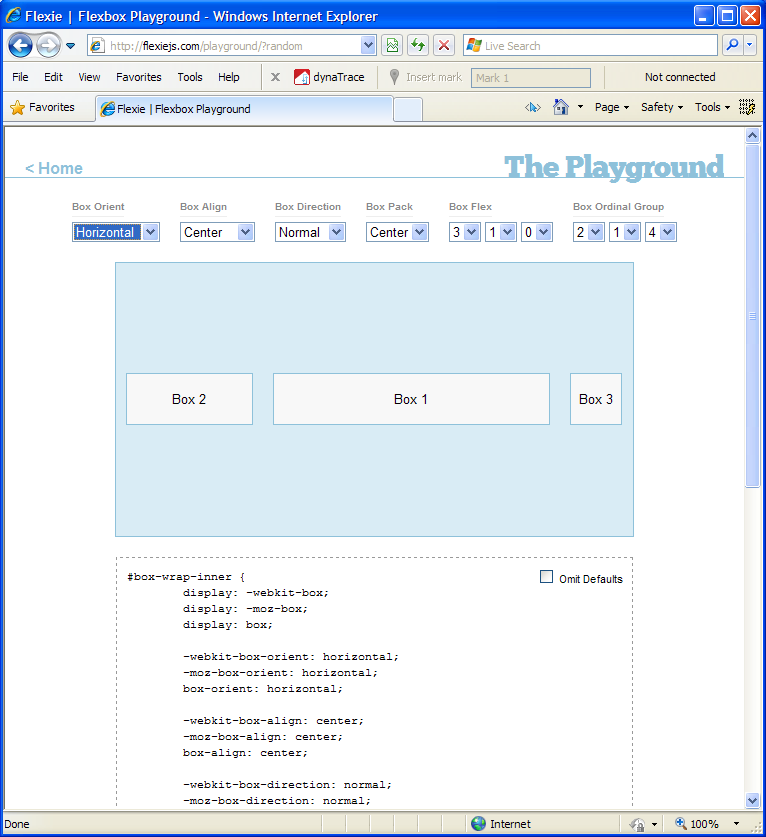Viewport: 766px width, 837px height.
Task: Click the dynaTrace toolbar icon
Action: (x=302, y=77)
